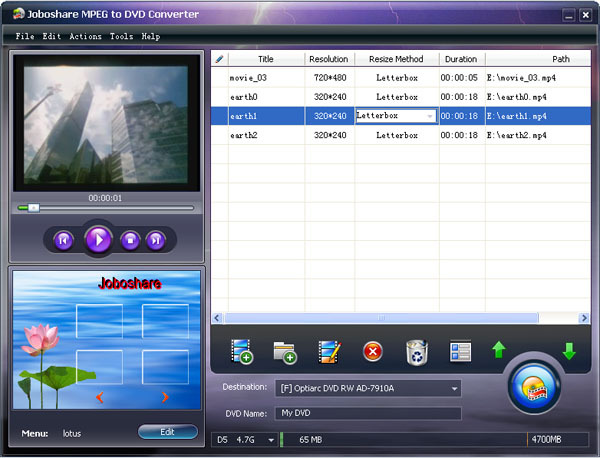Click the Add folder icon

pyautogui.click(x=285, y=352)
